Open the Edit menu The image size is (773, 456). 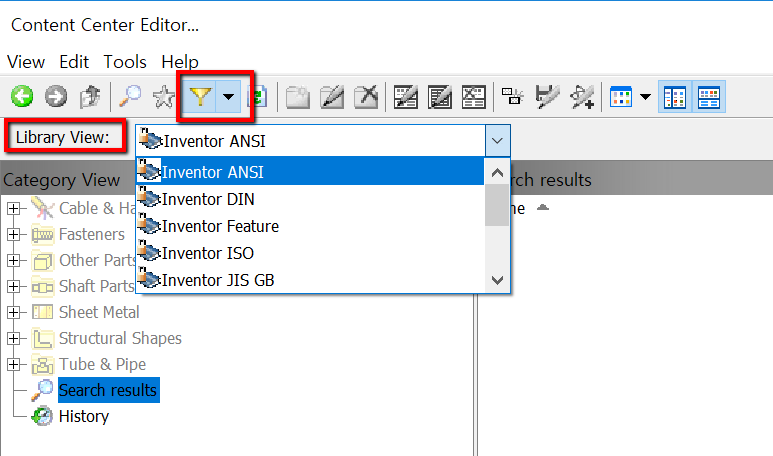74,62
